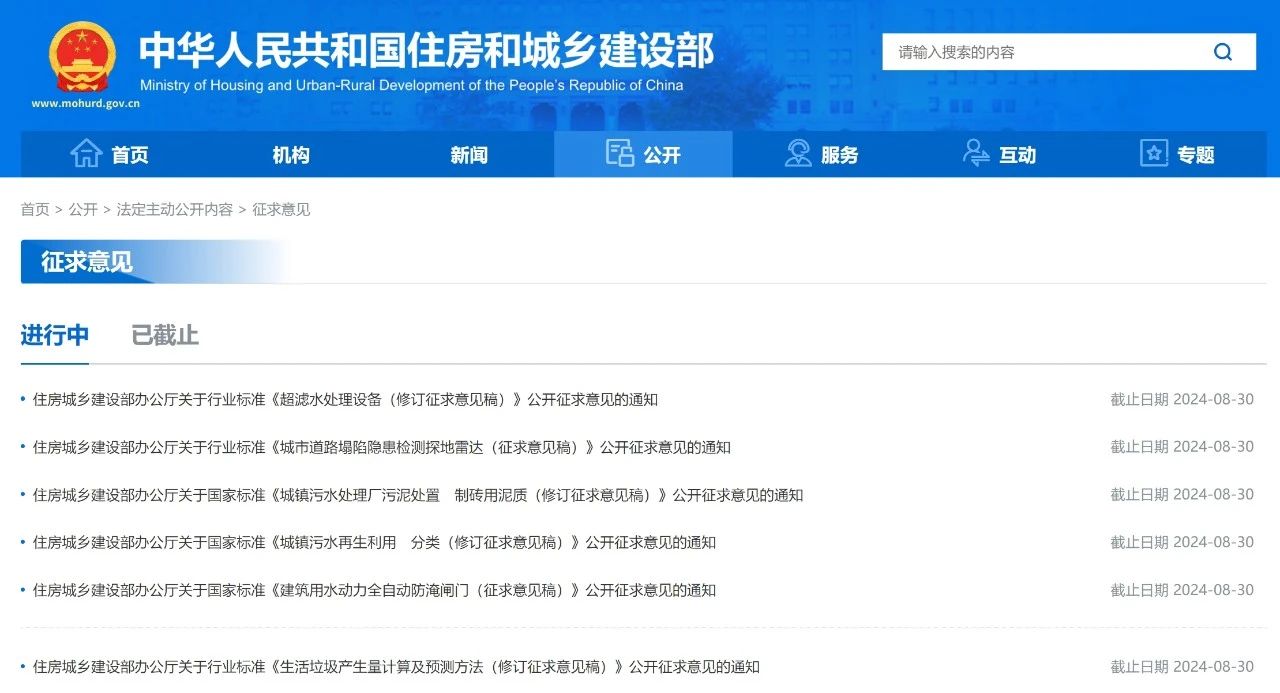The width and height of the screenshot is (1280, 693).
Task: Open 城镇污水再生利用 分类 notice
Action: pos(374,543)
